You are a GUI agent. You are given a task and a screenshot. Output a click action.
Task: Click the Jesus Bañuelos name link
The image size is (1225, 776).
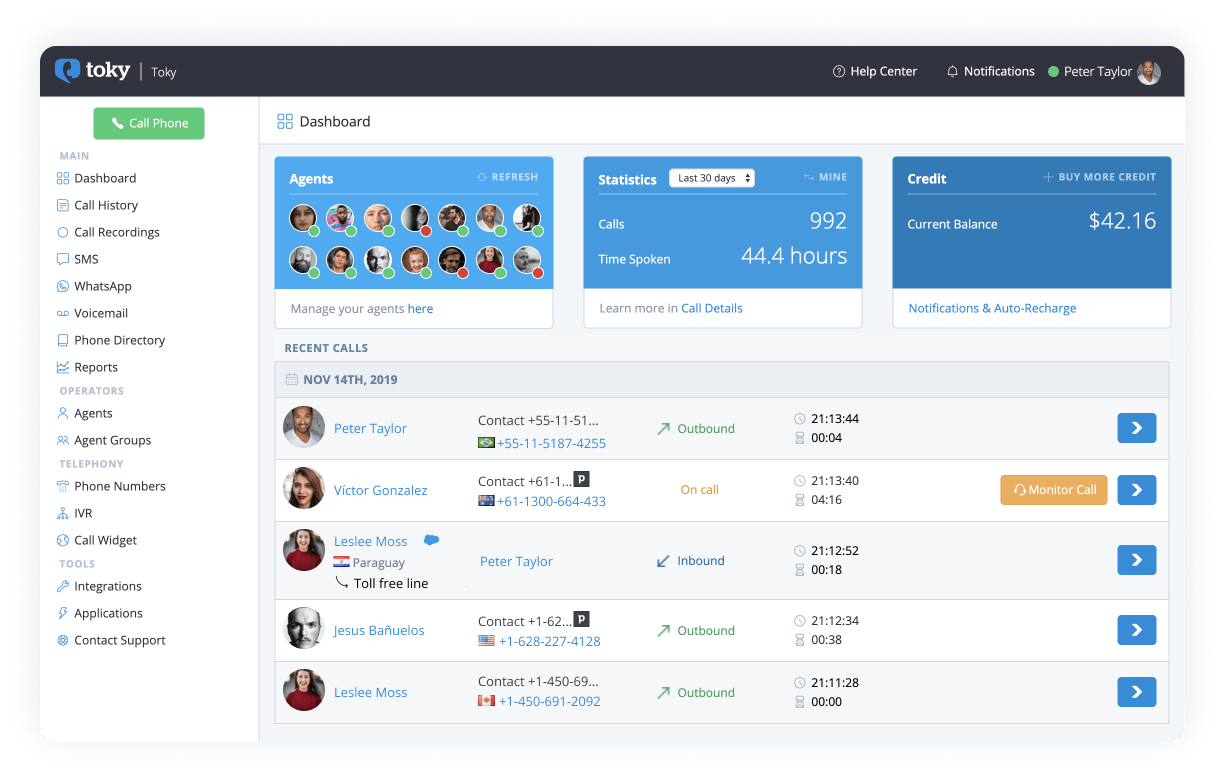click(x=379, y=630)
